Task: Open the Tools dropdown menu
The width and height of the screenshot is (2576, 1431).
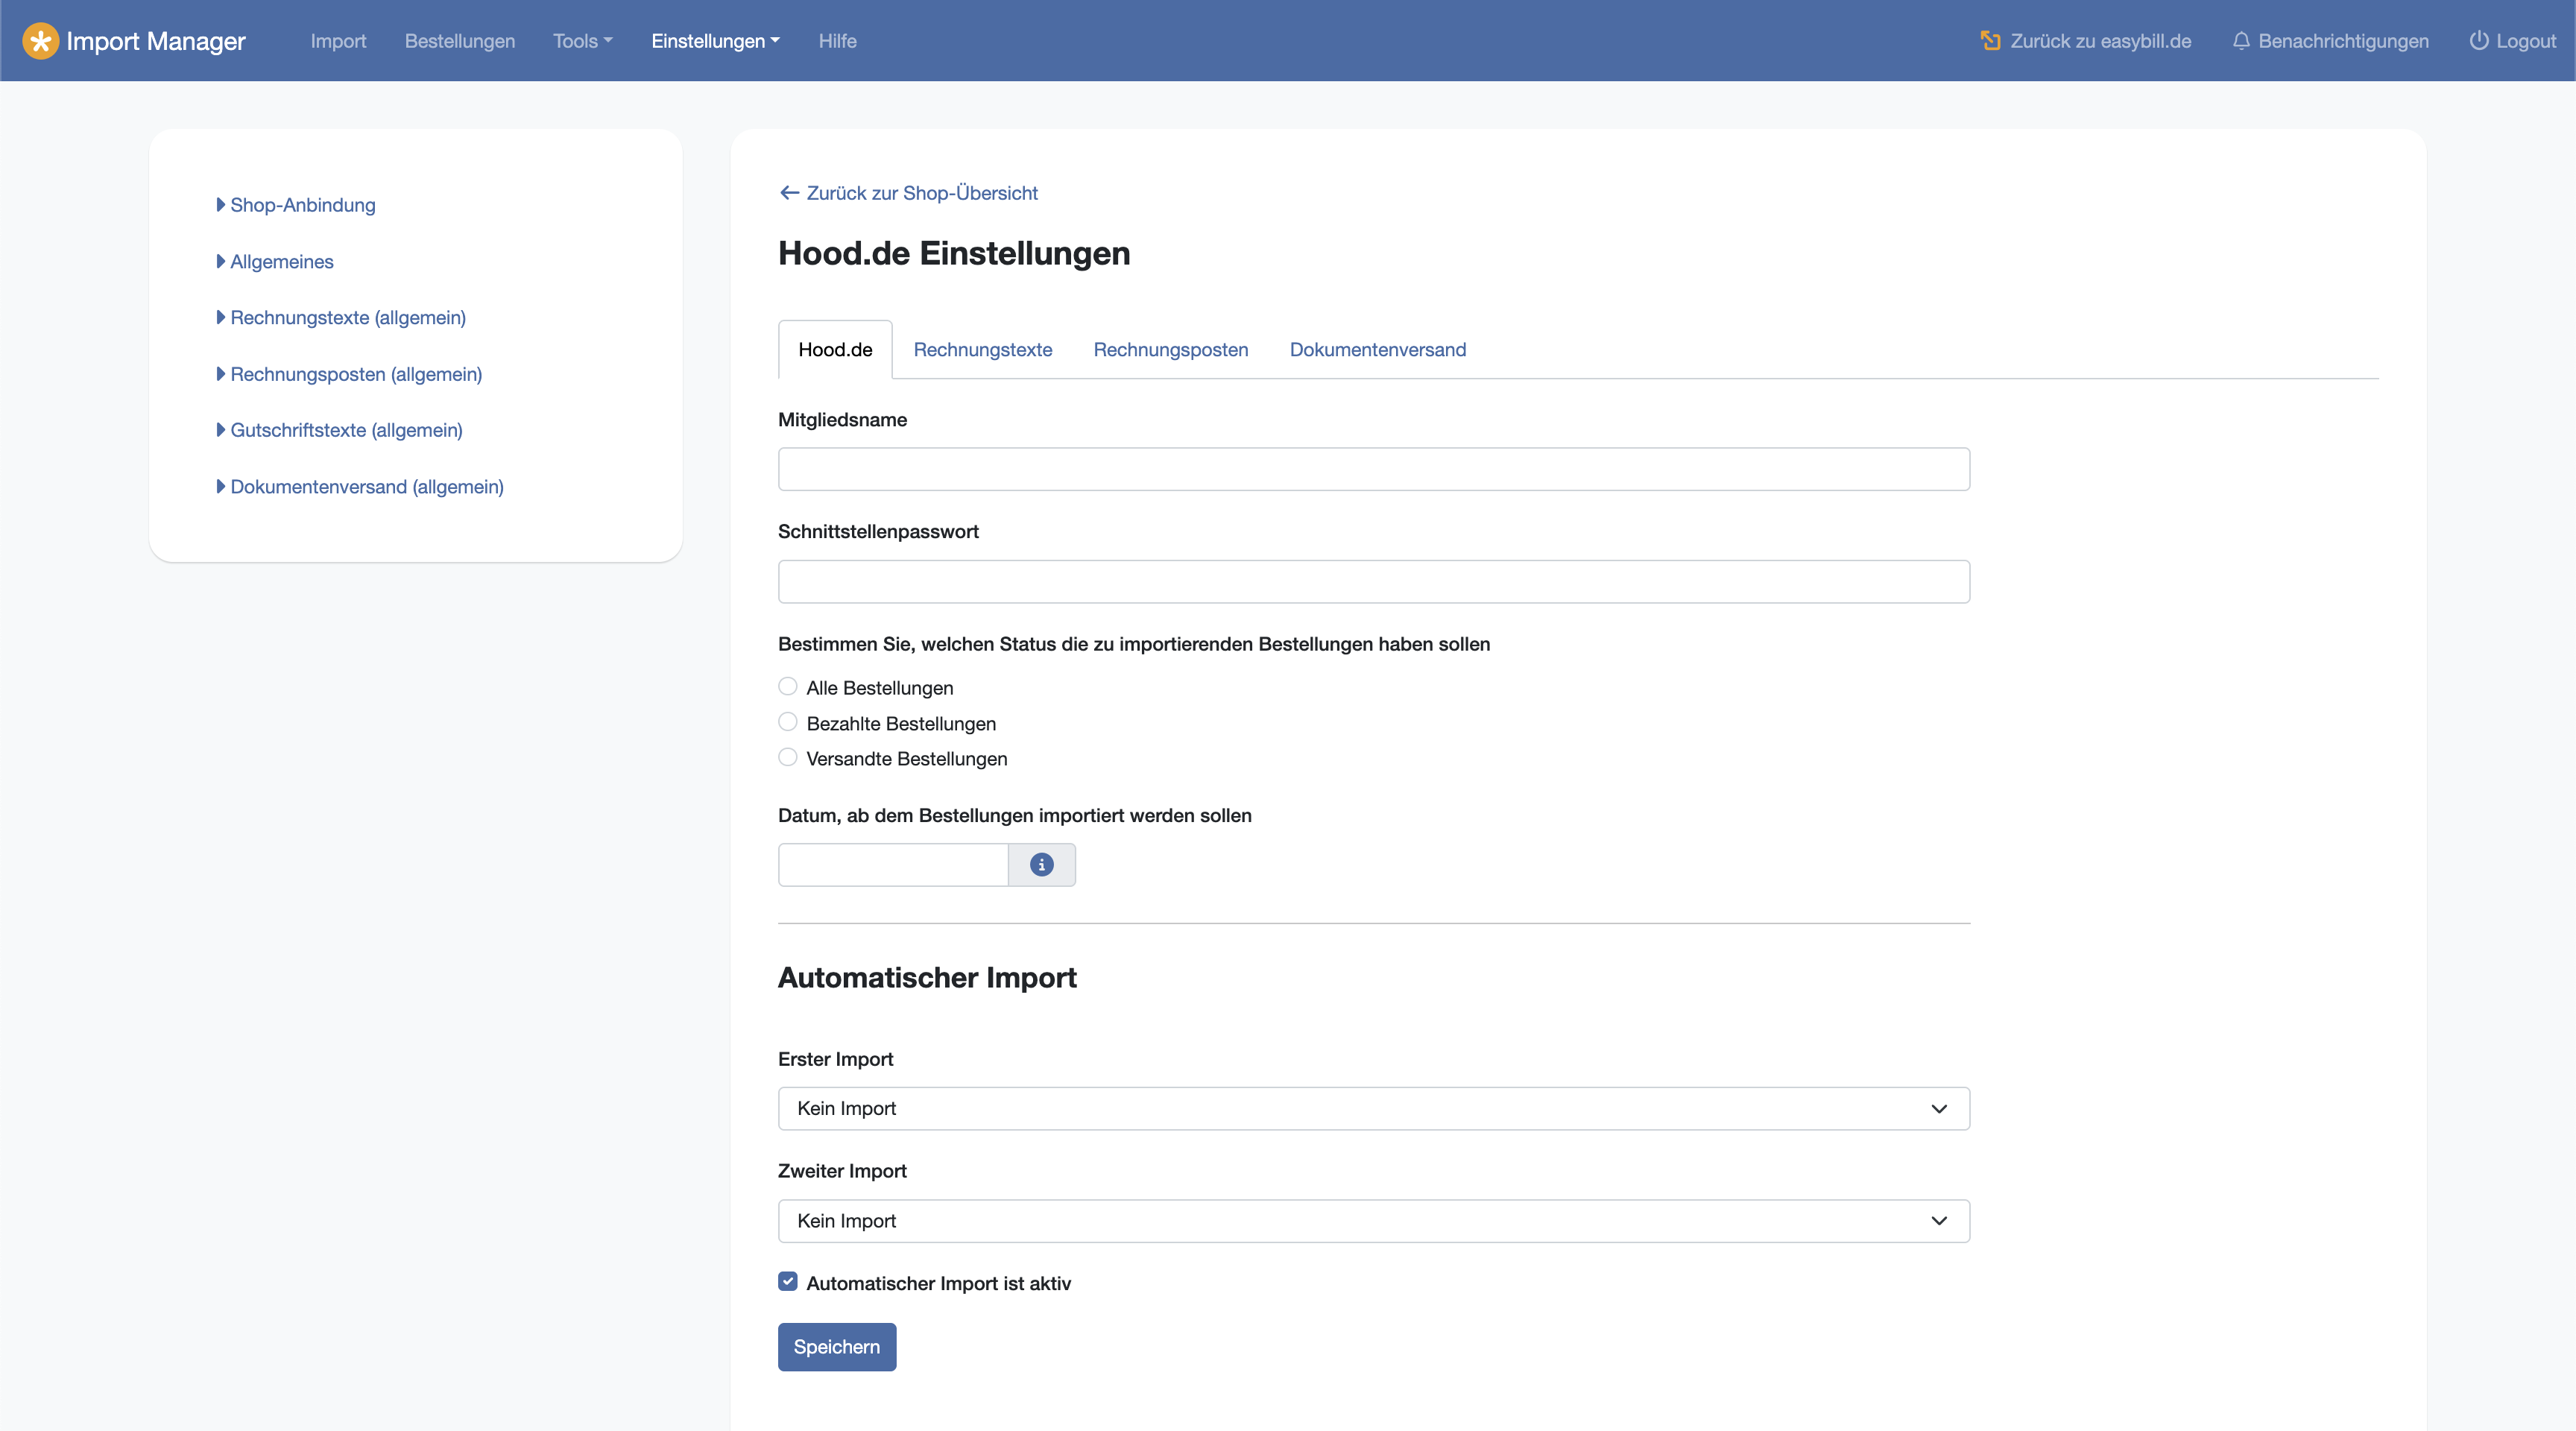Action: coord(583,41)
